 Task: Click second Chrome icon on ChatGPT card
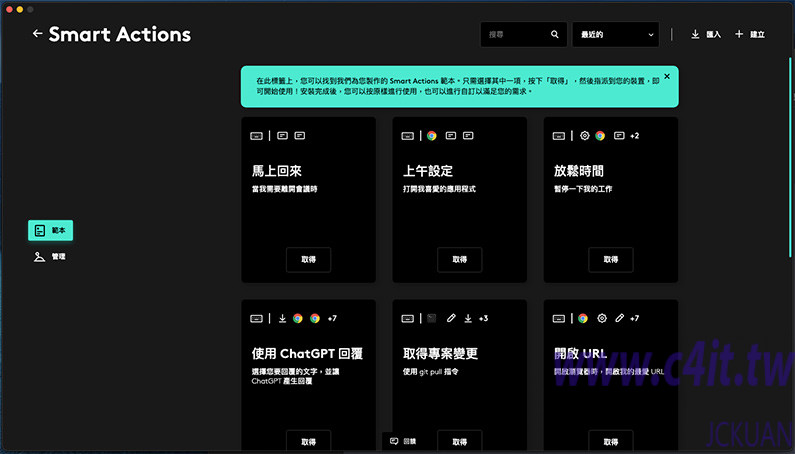pos(315,318)
